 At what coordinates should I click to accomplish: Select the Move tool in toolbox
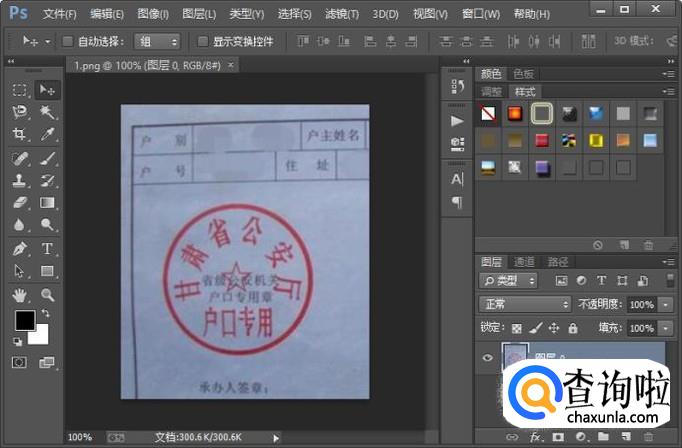[47, 90]
